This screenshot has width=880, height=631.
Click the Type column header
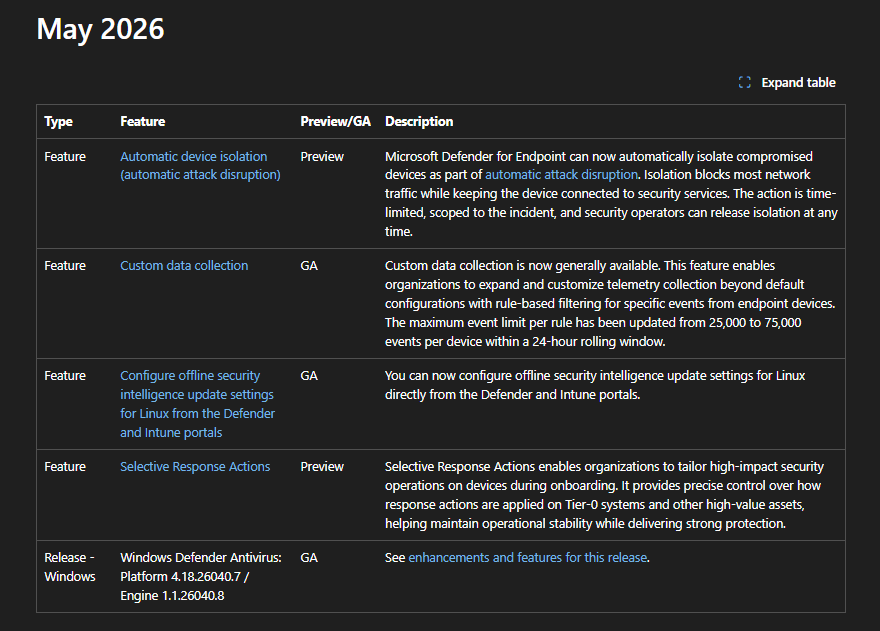(58, 121)
